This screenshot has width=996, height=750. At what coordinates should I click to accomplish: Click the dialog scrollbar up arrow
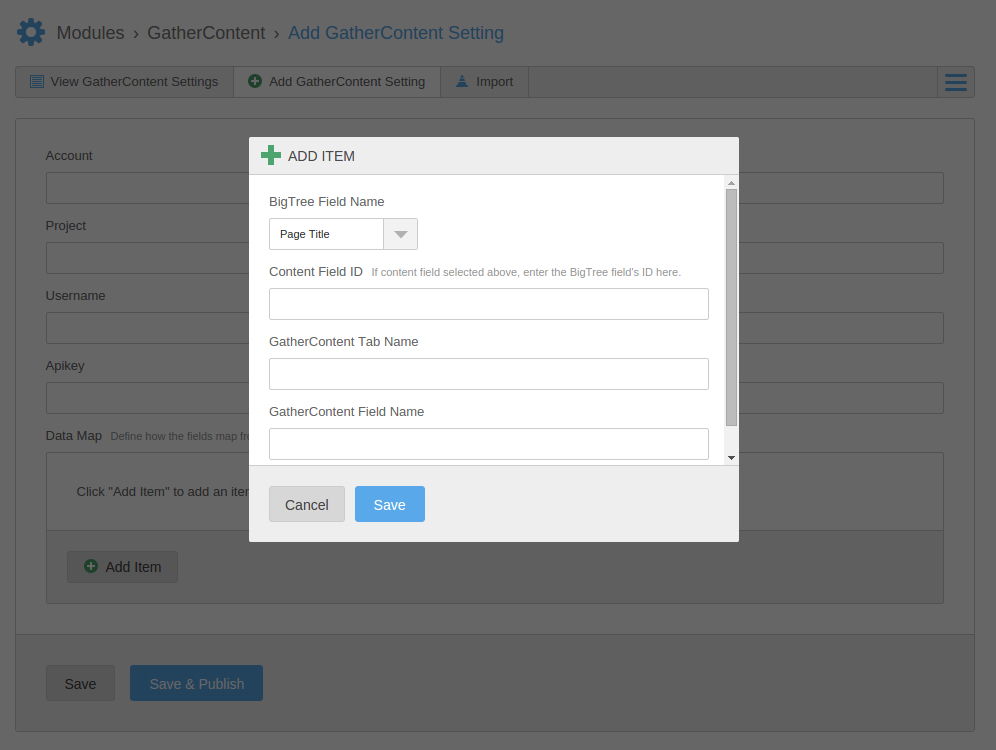point(731,183)
